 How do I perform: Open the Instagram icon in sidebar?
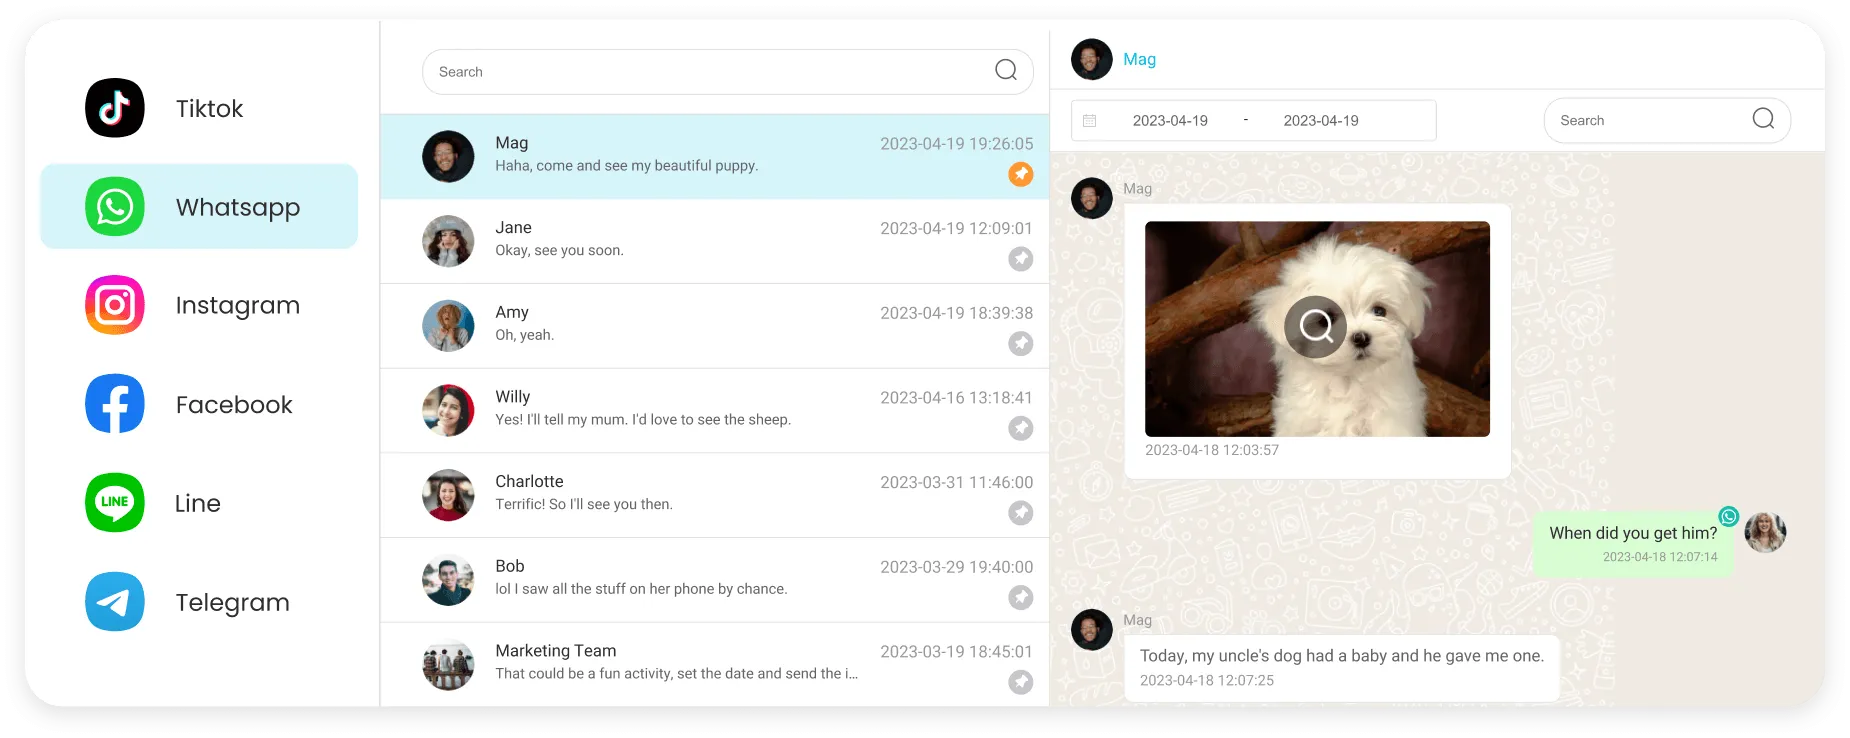(x=115, y=305)
